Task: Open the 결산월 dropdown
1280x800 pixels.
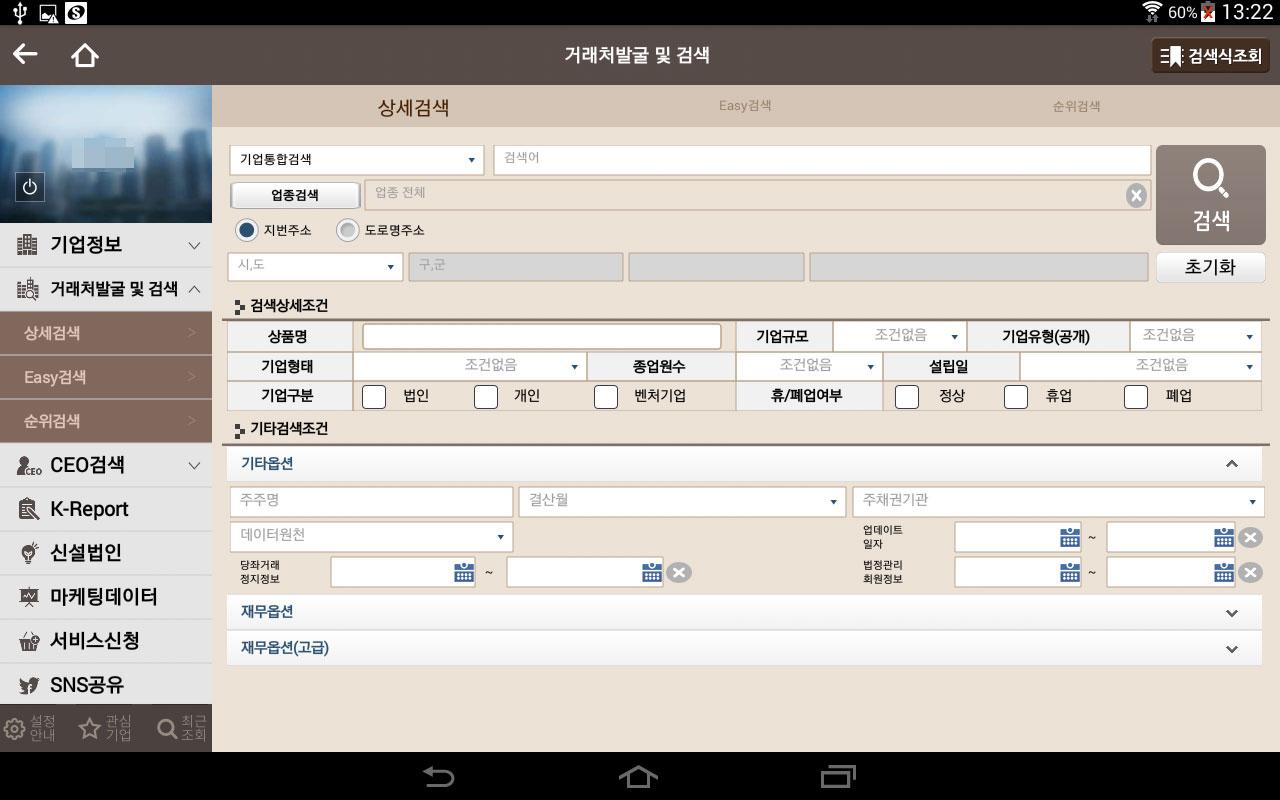Action: 682,500
